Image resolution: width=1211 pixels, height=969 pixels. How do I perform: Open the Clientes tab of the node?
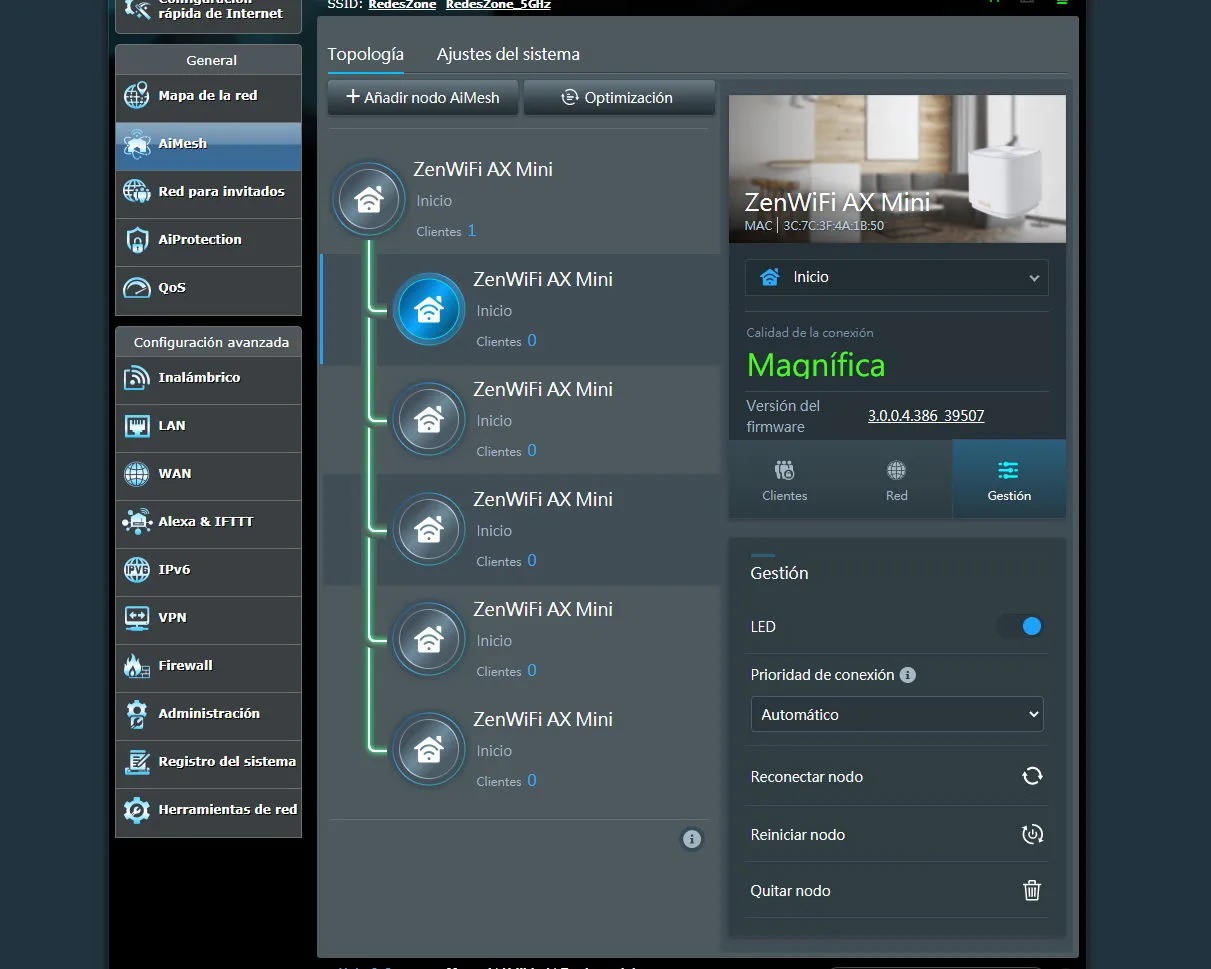(785, 480)
